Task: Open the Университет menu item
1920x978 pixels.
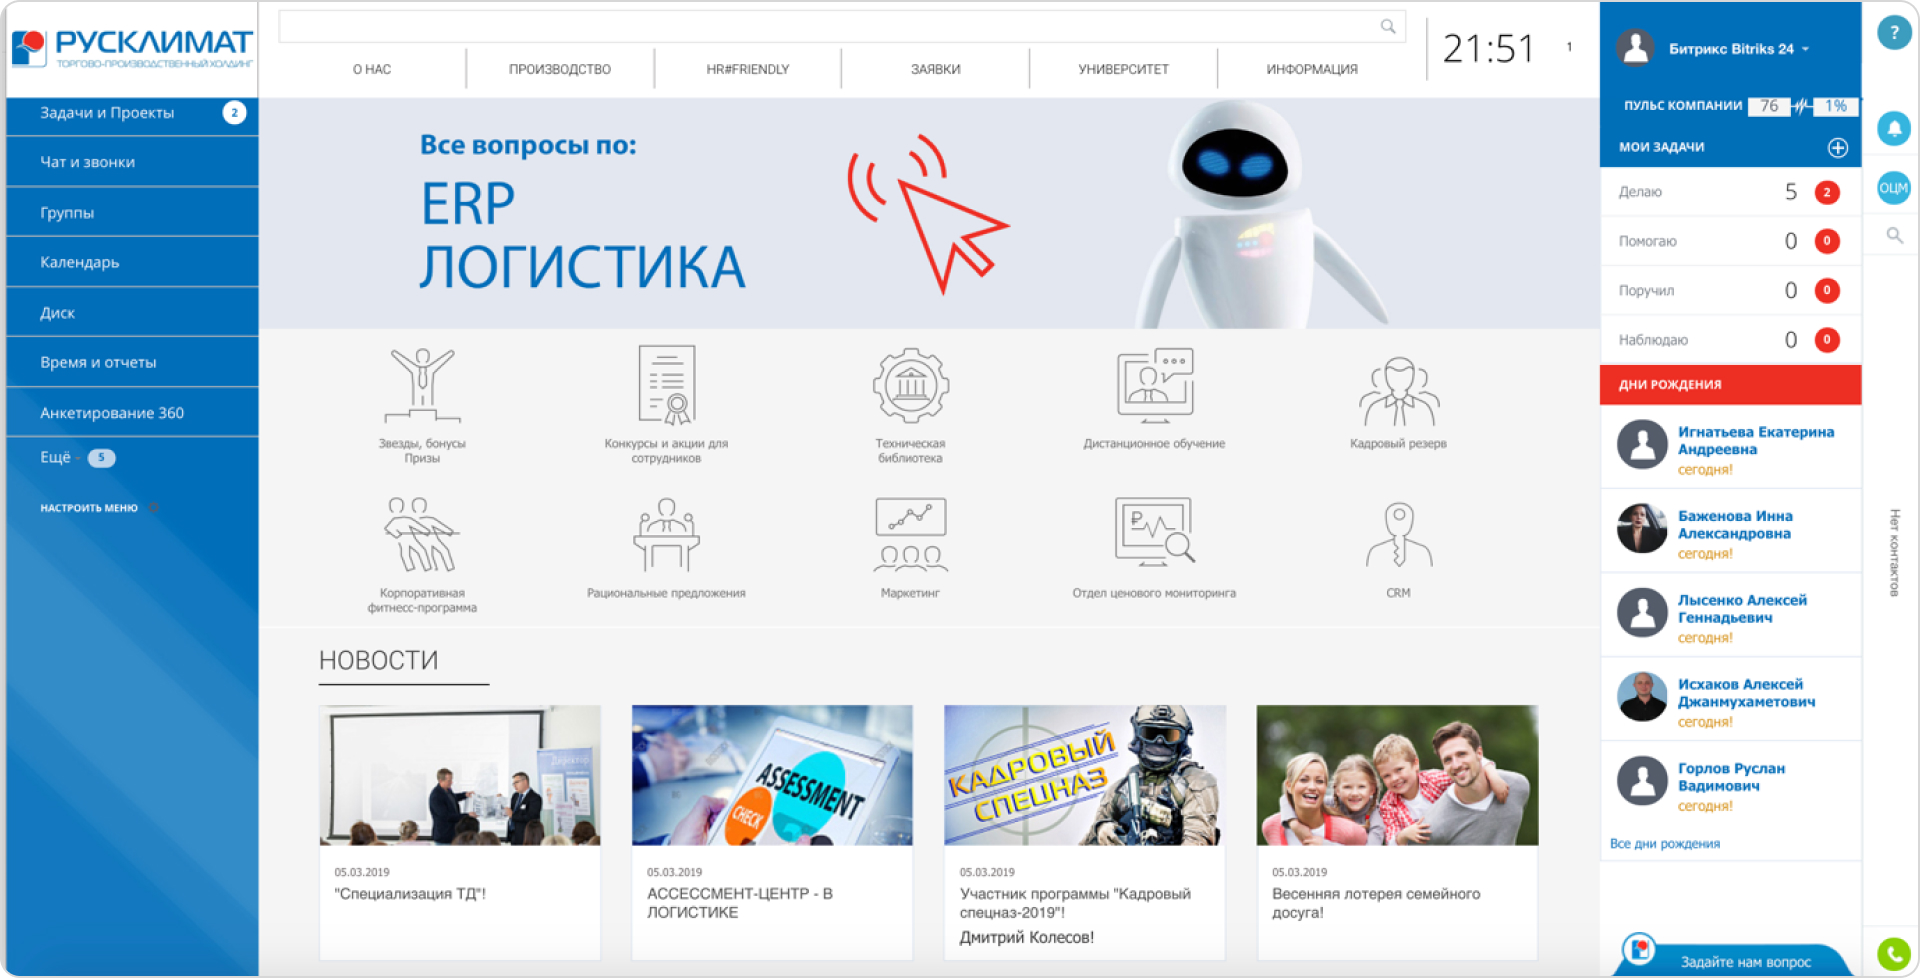Action: tap(1123, 69)
